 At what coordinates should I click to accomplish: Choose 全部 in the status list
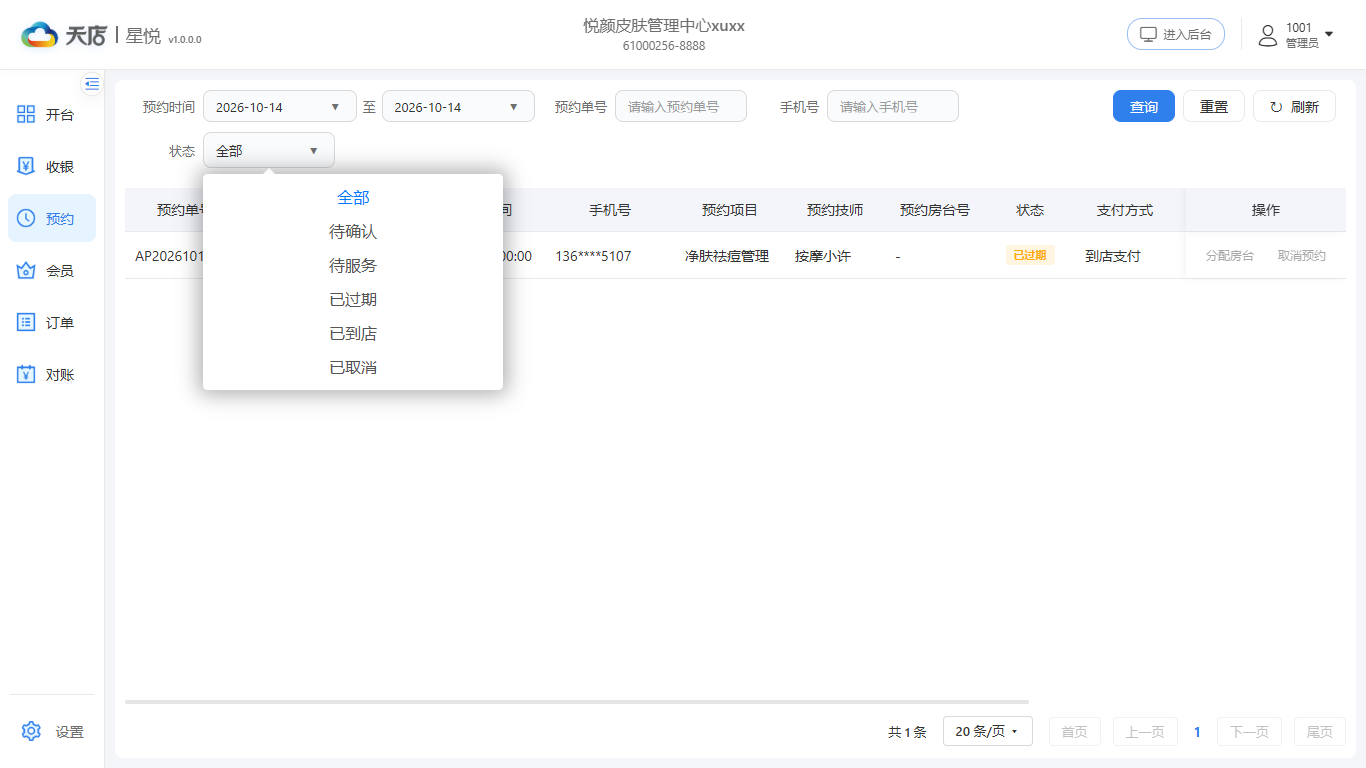click(353, 198)
